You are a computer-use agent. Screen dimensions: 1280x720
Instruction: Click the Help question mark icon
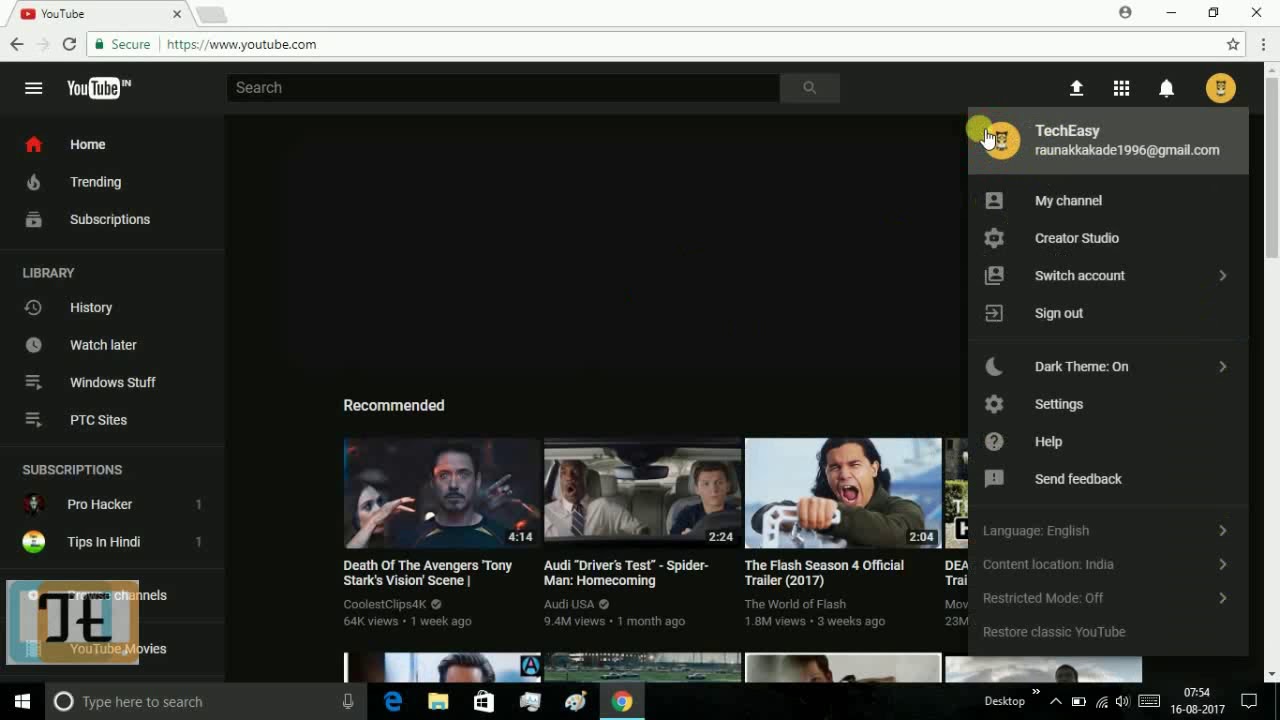click(x=993, y=442)
